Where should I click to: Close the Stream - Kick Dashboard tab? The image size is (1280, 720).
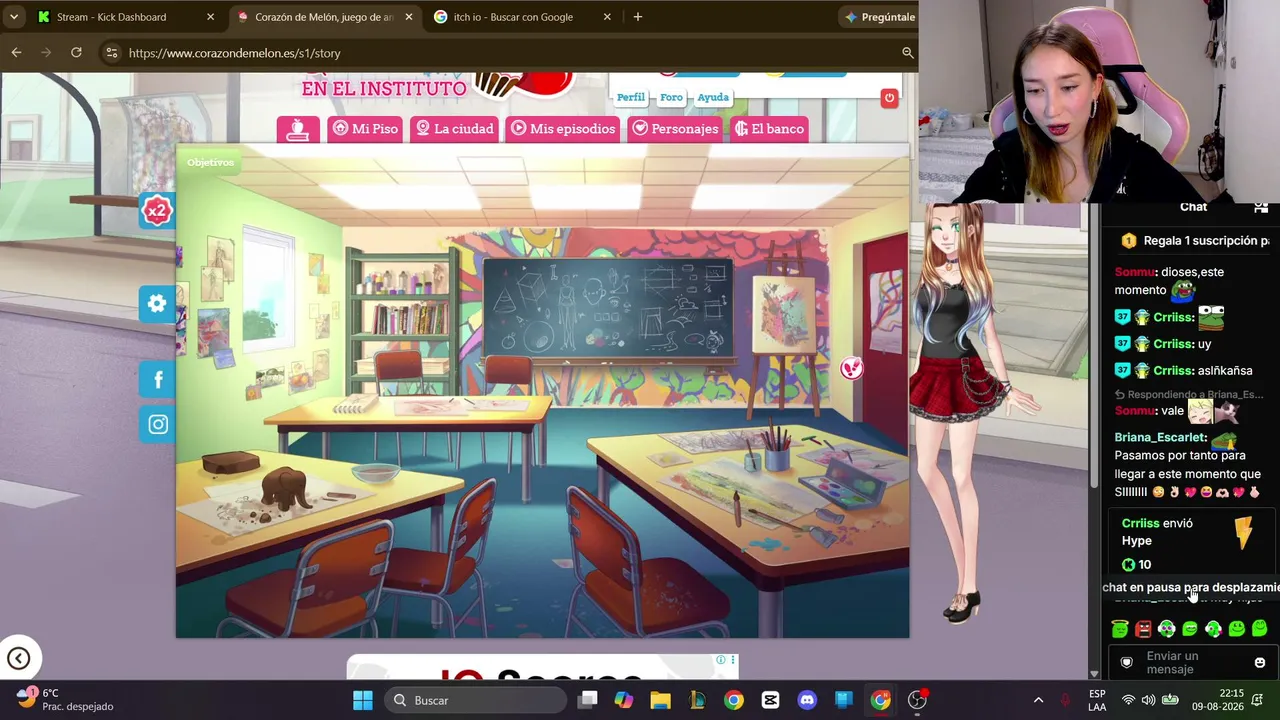click(x=210, y=17)
